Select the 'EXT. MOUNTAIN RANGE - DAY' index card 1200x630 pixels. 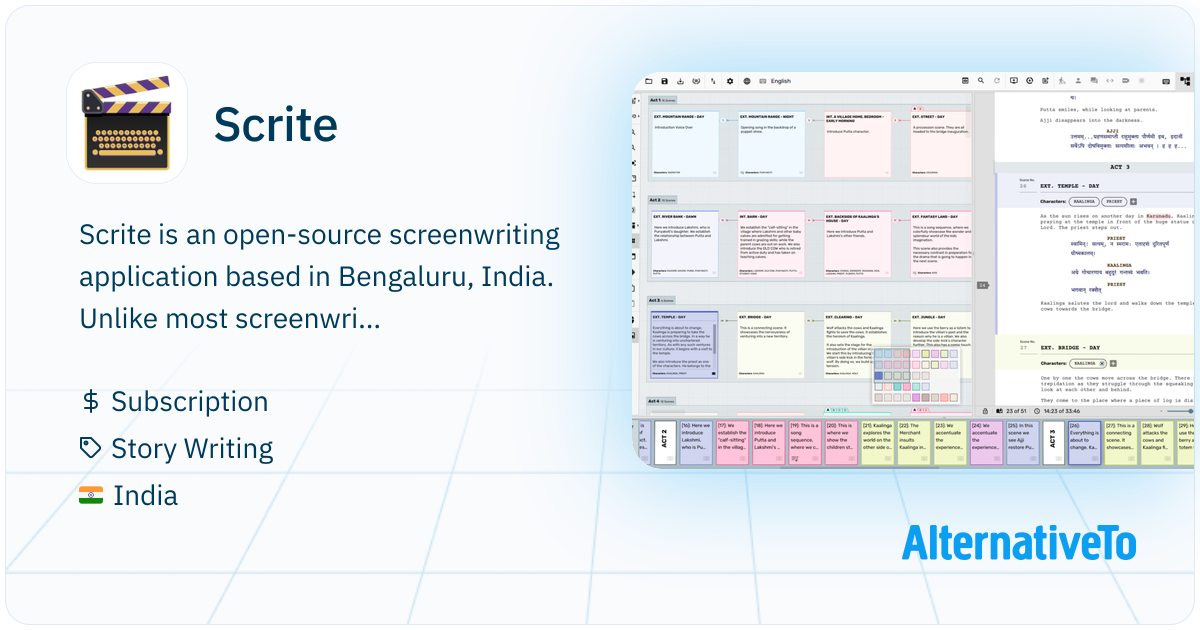tap(684, 144)
